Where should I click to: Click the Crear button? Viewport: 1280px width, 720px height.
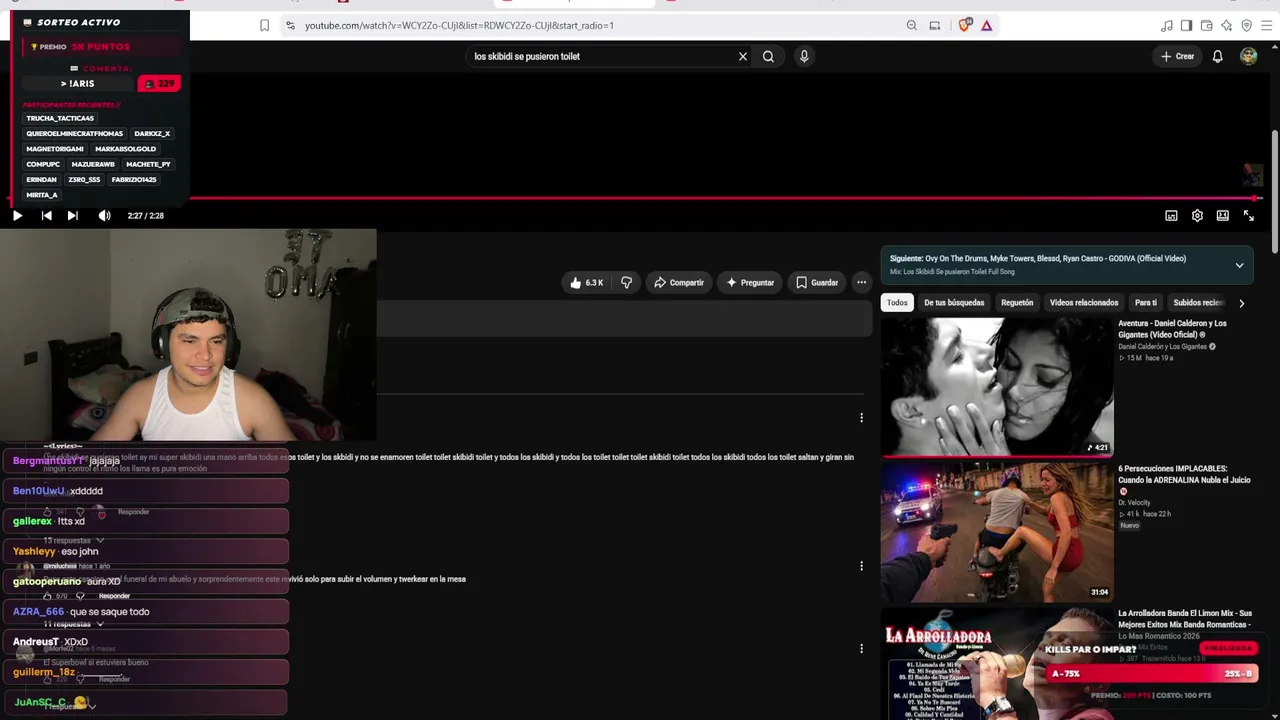coord(1178,56)
